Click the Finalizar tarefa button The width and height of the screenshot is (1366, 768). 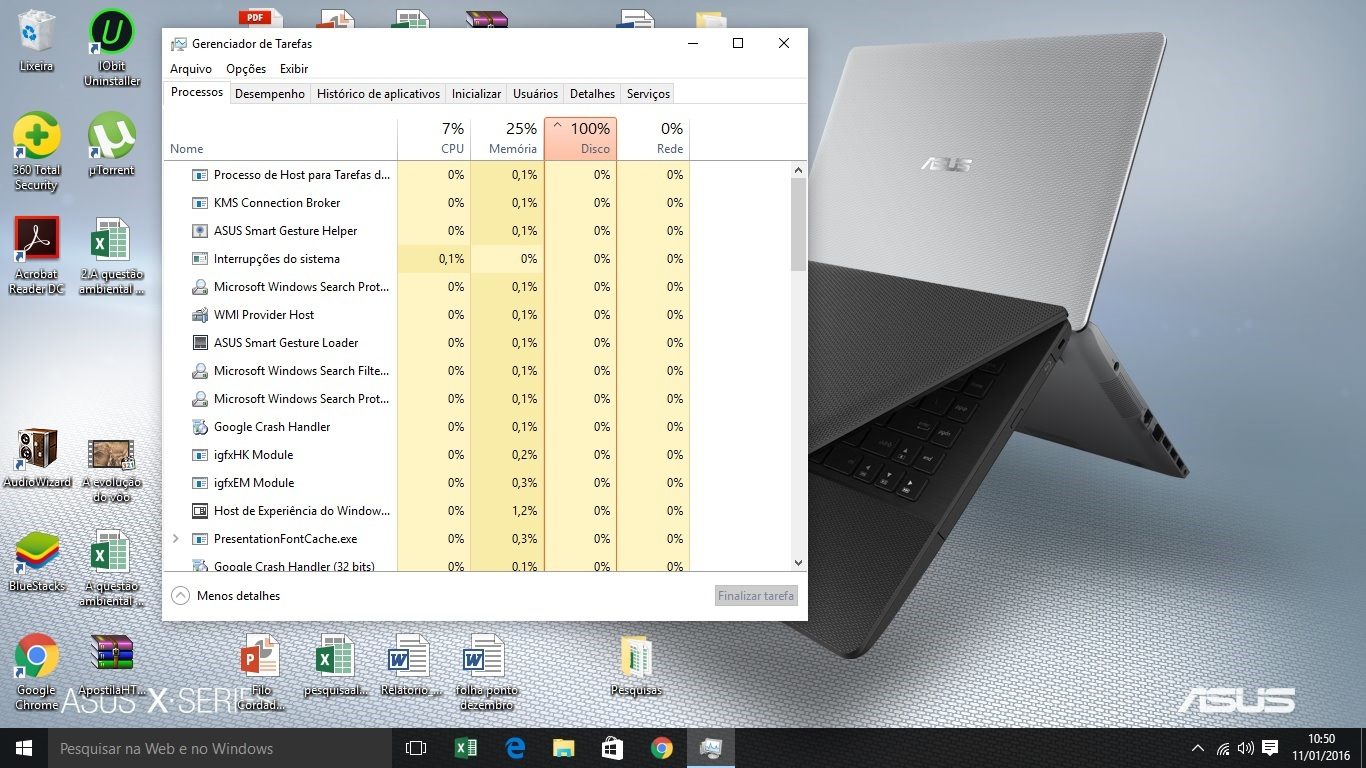coord(757,596)
